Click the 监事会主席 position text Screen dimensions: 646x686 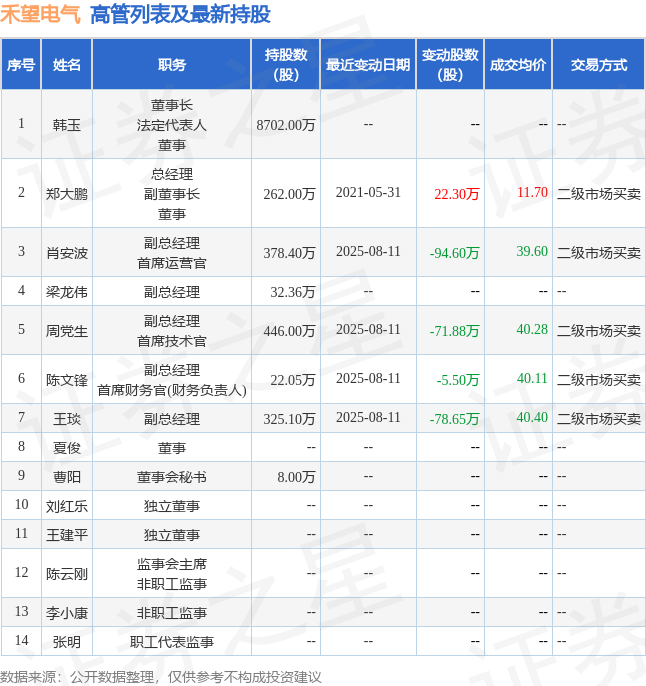pos(171,564)
